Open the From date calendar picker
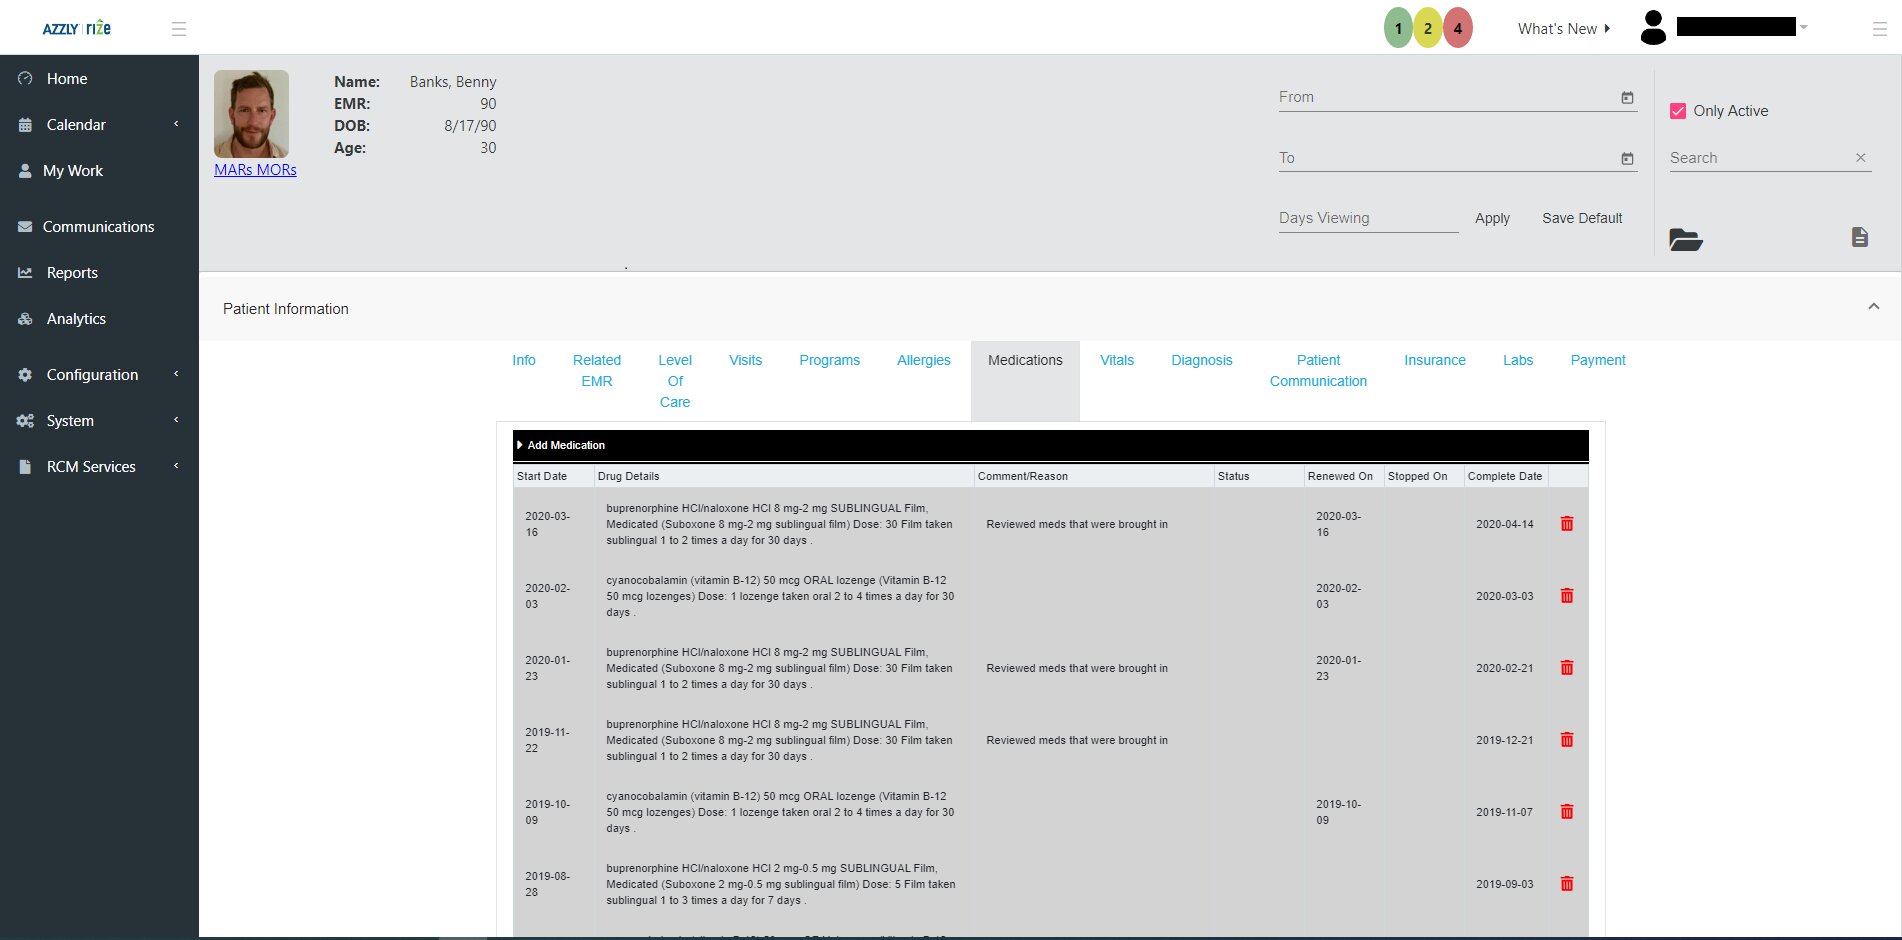This screenshot has height=940, width=1902. tap(1627, 98)
